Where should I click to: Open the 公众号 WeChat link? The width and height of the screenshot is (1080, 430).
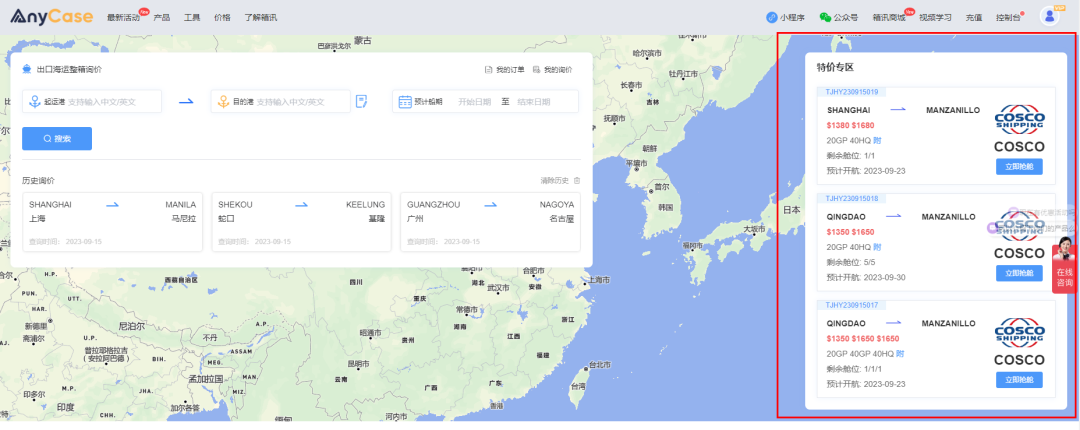pos(838,17)
